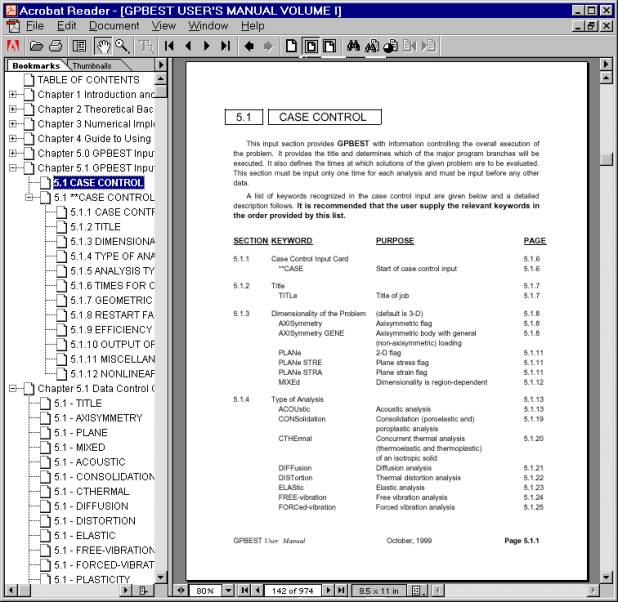Open 5.1 - DIFFUSION bookmark
The width and height of the screenshot is (618, 602).
91,506
